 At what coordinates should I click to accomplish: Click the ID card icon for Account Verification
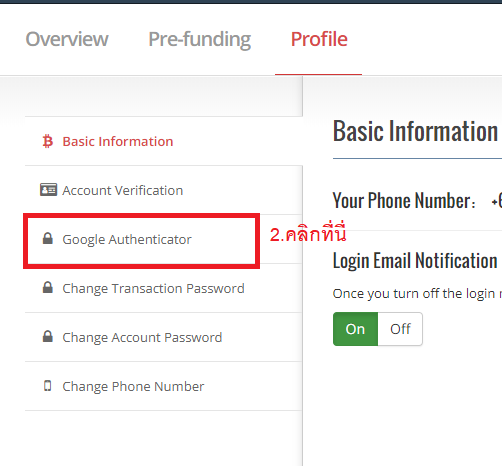tap(48, 190)
